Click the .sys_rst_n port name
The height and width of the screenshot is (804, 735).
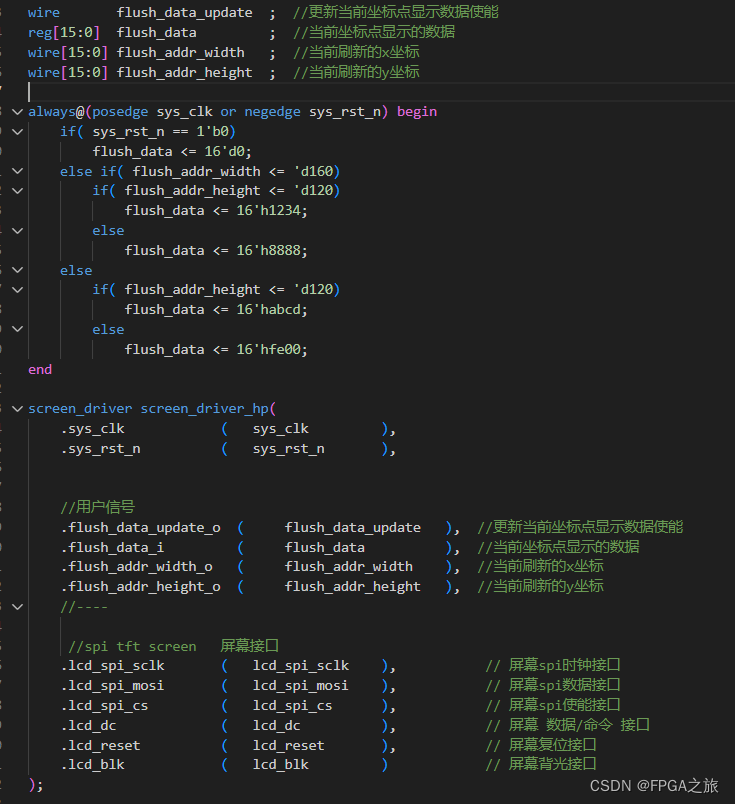pos(101,449)
